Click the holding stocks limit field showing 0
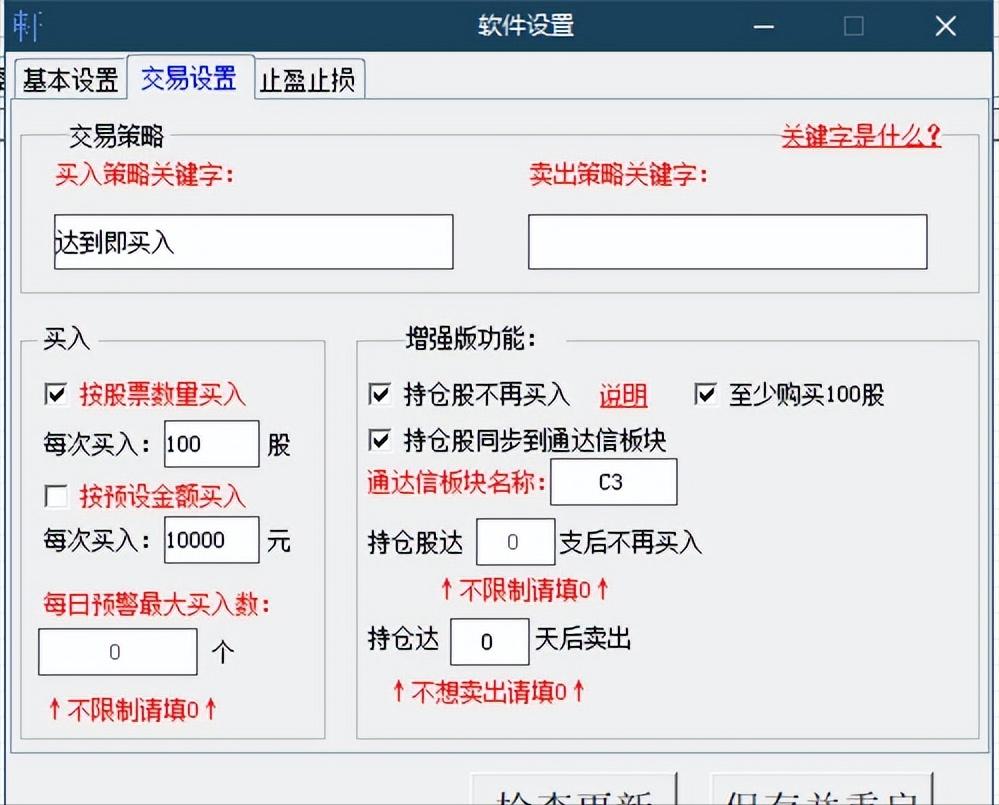 coord(515,541)
